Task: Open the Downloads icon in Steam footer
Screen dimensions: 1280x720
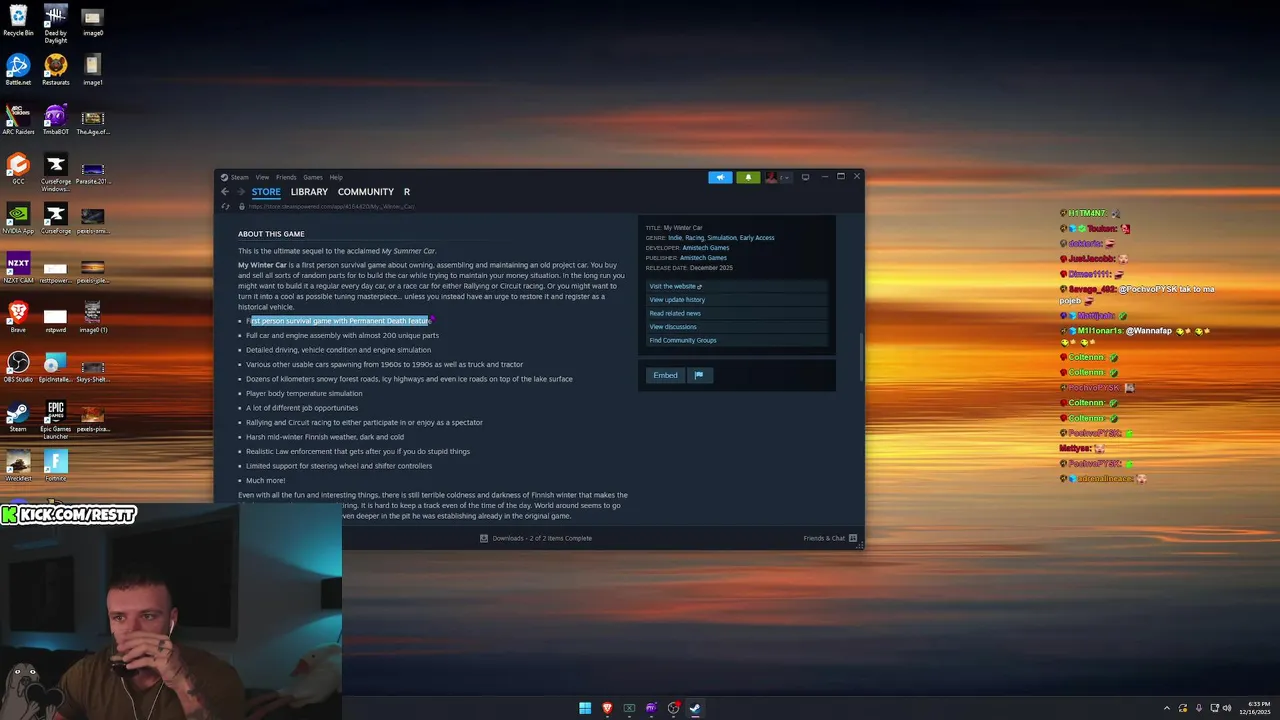Action: [x=484, y=538]
